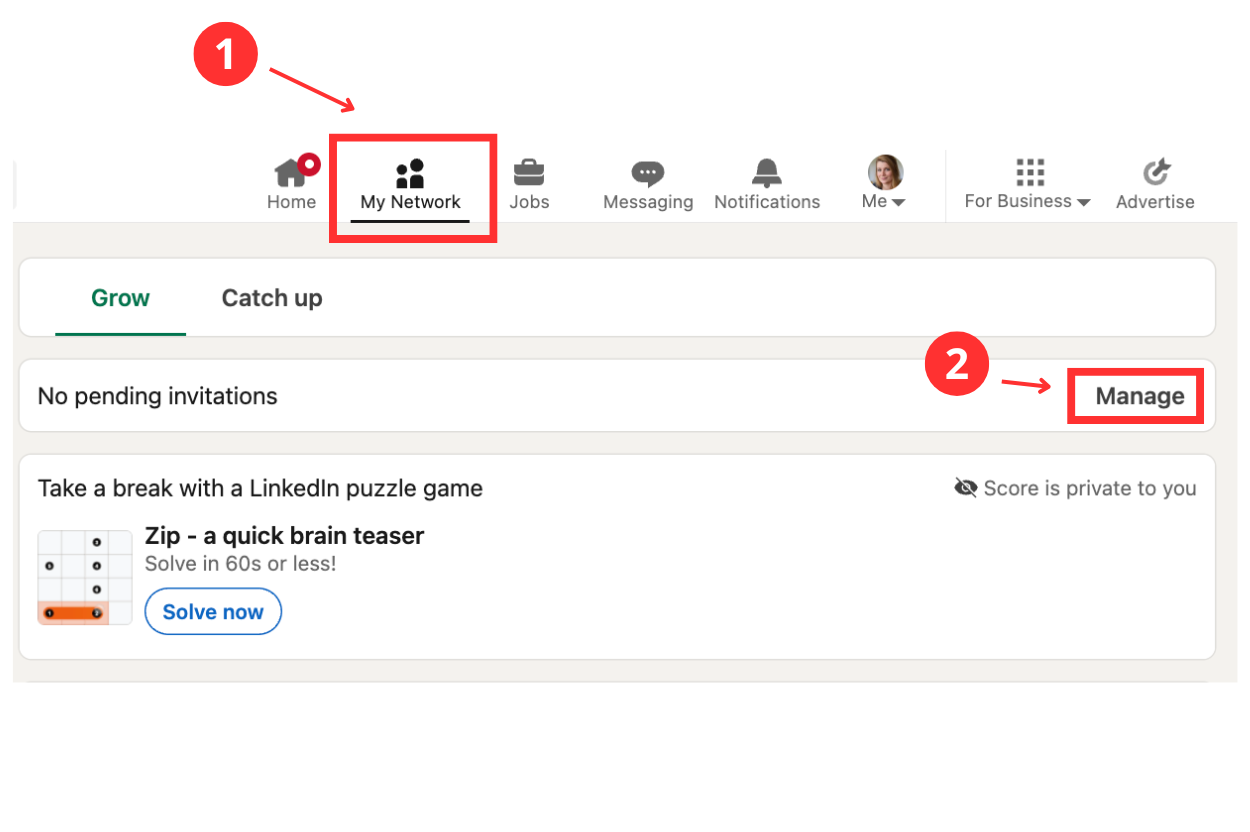Click the For Business grid icon

point(1029,172)
